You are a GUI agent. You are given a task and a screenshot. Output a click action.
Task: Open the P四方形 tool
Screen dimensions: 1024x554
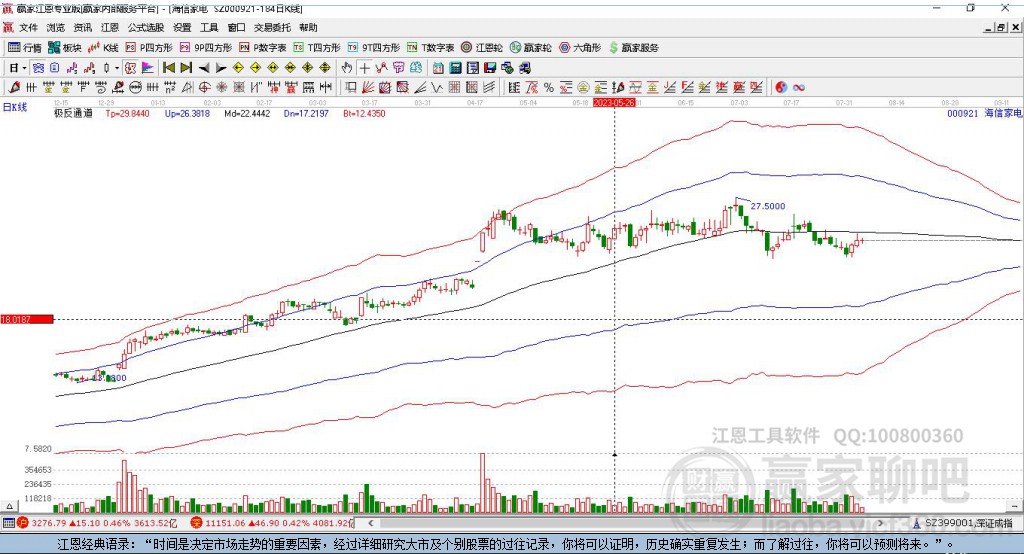point(149,48)
